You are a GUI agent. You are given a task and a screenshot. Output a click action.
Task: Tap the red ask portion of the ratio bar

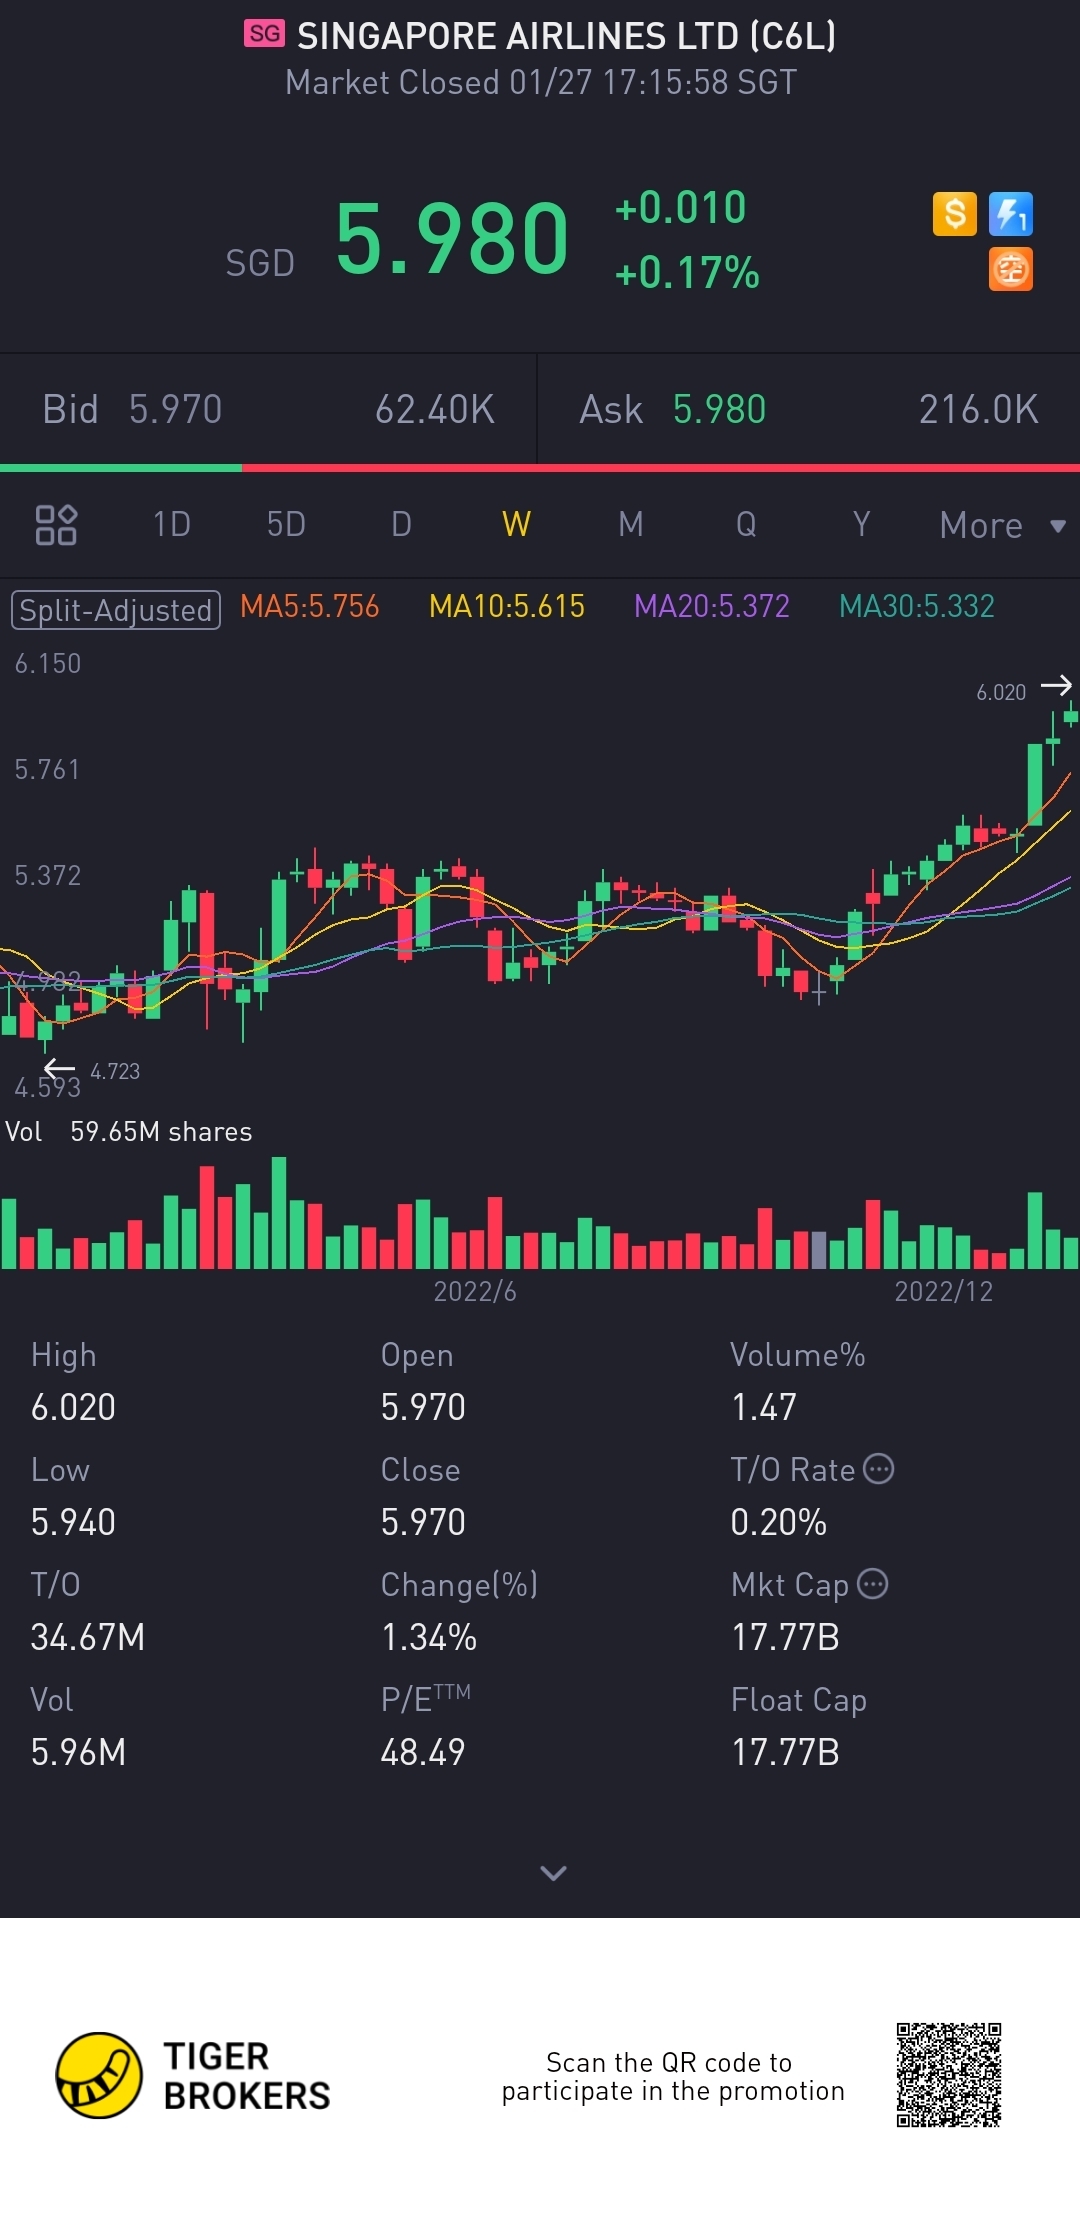coord(661,467)
